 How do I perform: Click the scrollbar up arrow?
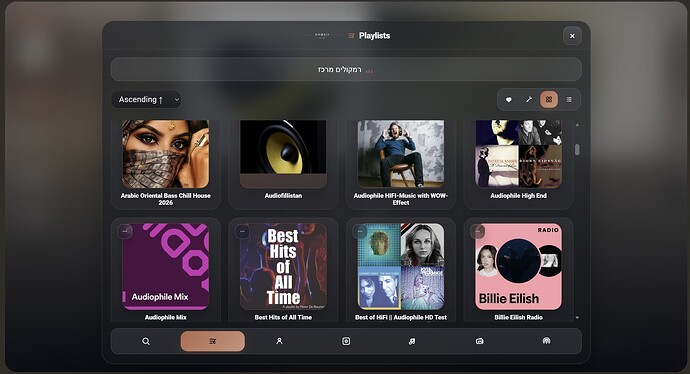(x=577, y=125)
